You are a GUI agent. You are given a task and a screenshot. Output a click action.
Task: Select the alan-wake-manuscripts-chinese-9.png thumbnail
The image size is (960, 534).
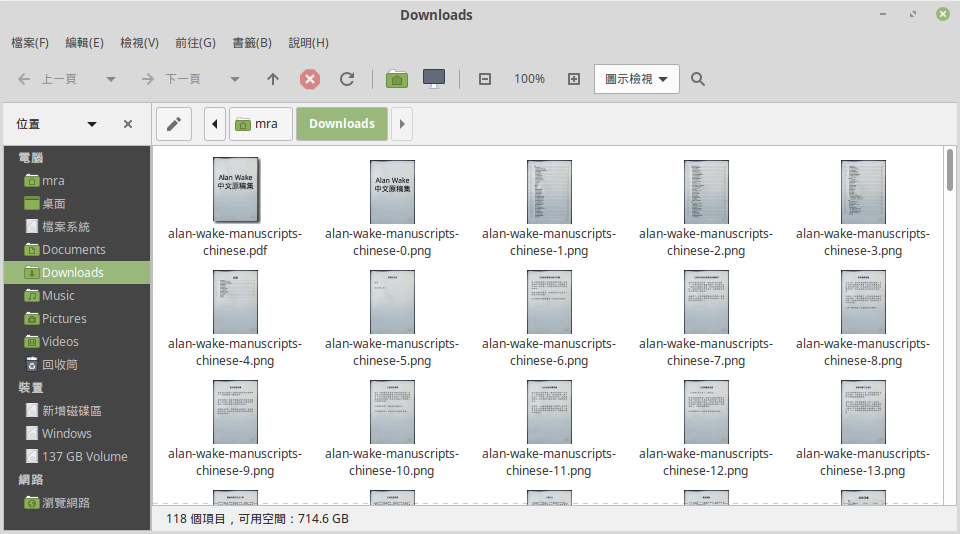click(236, 412)
